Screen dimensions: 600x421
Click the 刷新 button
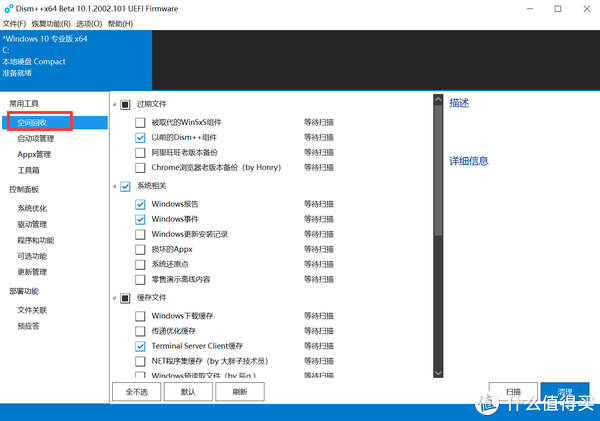pos(240,392)
